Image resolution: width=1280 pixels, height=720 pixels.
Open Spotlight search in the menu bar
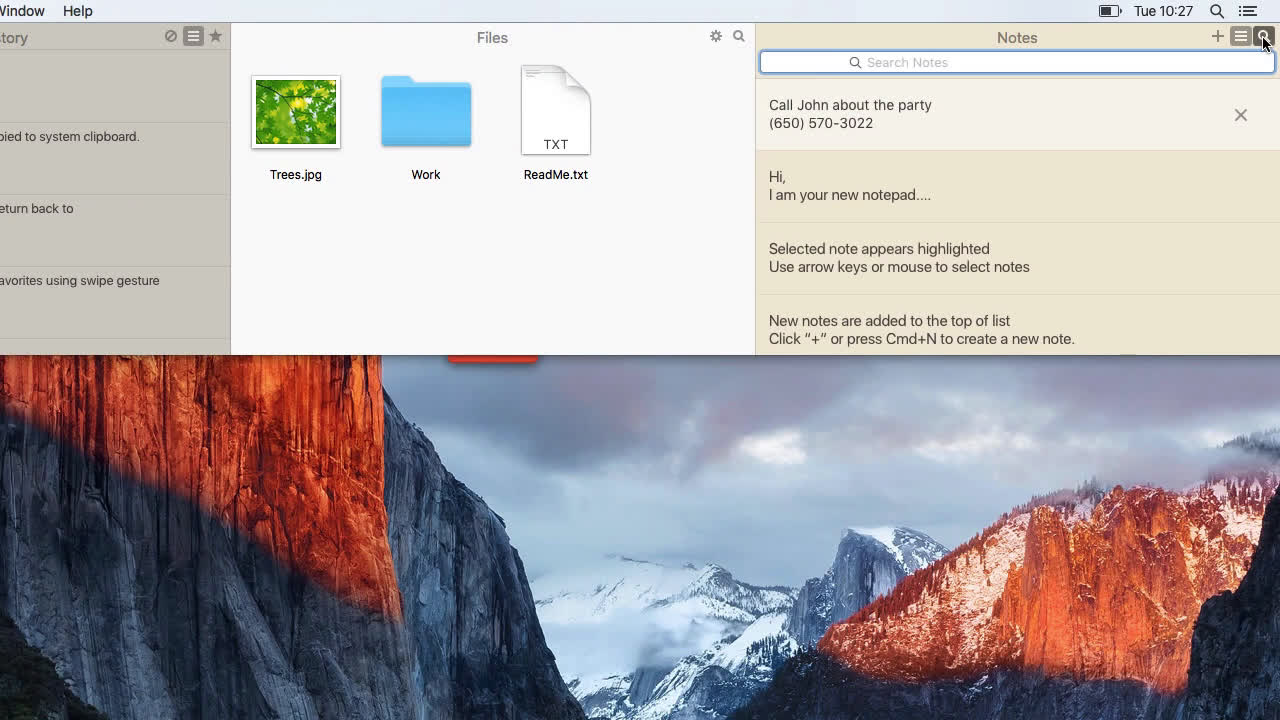point(1217,11)
